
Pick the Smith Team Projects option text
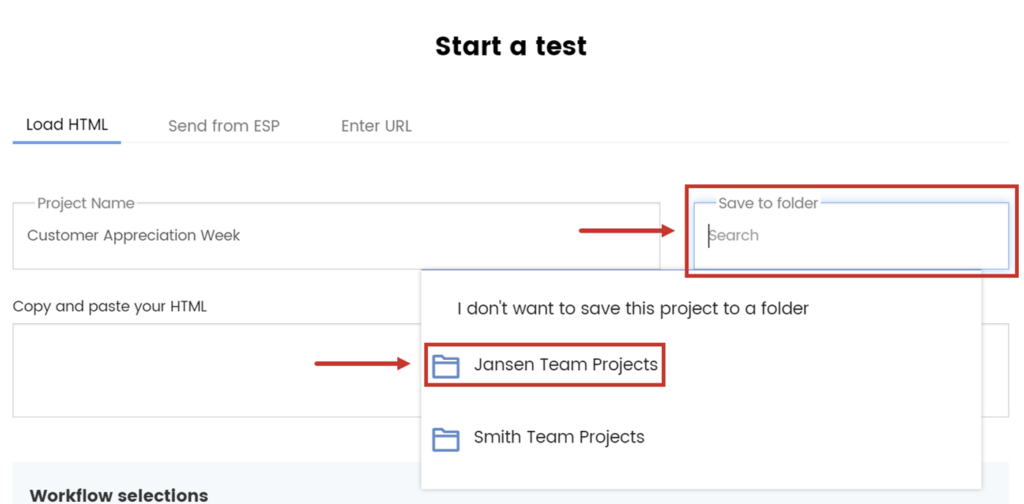(559, 437)
